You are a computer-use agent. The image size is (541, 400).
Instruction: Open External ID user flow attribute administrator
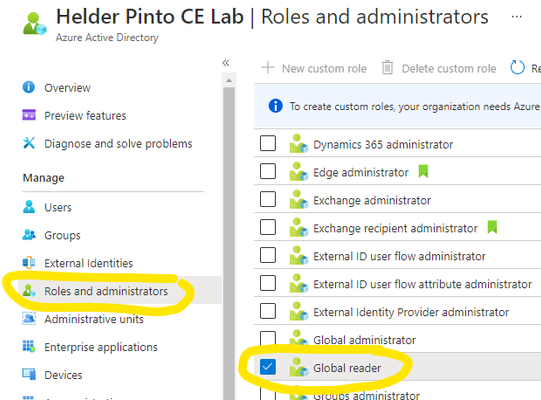tap(422, 284)
